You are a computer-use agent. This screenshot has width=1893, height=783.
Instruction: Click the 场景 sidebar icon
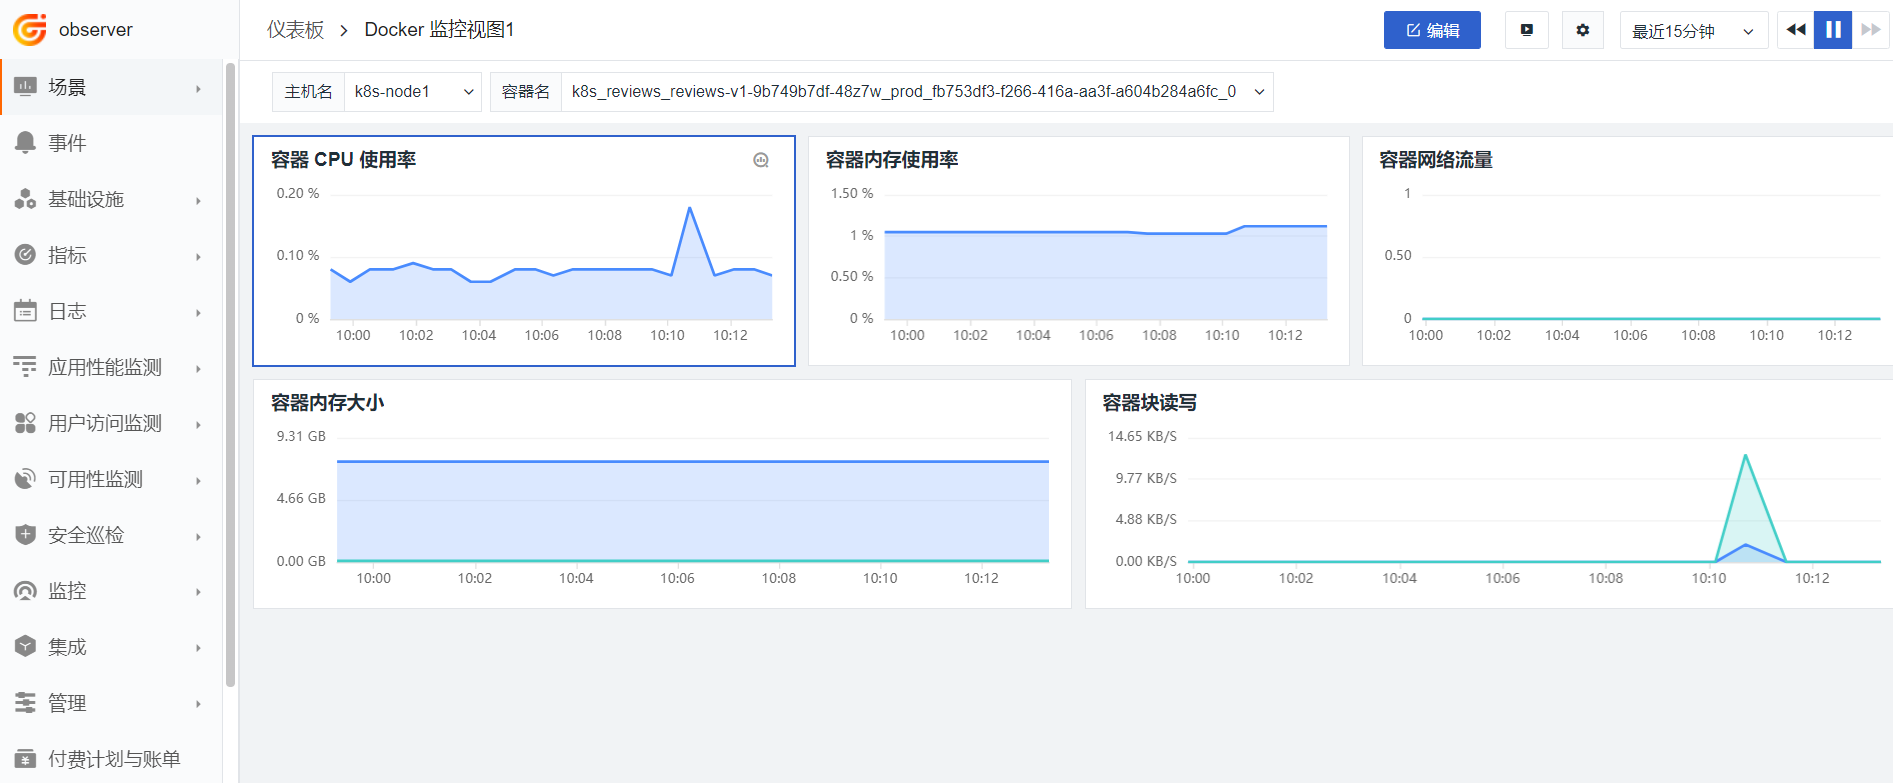(x=26, y=87)
